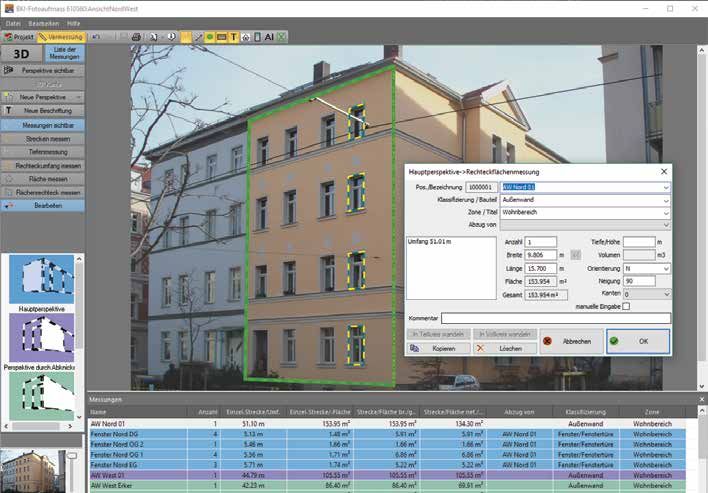Viewport: 708px width, 493px height.
Task: Click the Abbrechen button
Action: coord(571,340)
